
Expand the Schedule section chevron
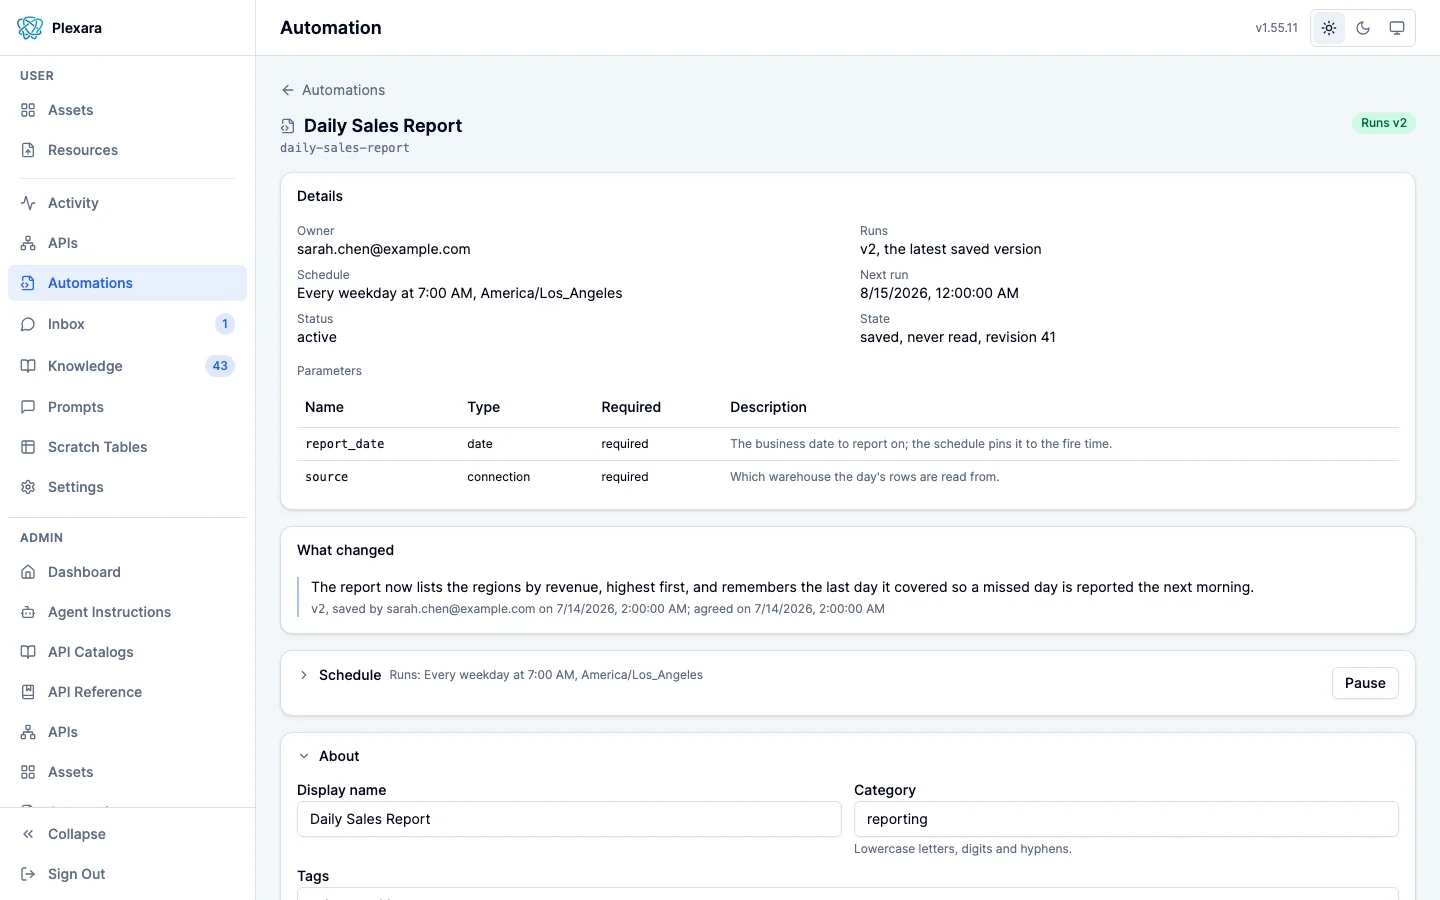click(304, 675)
